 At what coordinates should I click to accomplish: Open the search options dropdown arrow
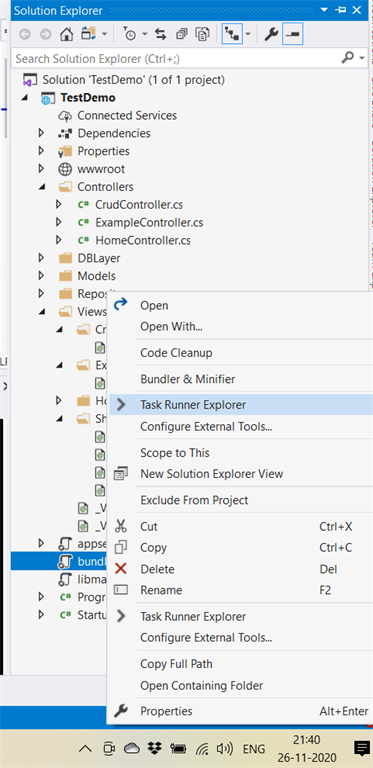362,59
